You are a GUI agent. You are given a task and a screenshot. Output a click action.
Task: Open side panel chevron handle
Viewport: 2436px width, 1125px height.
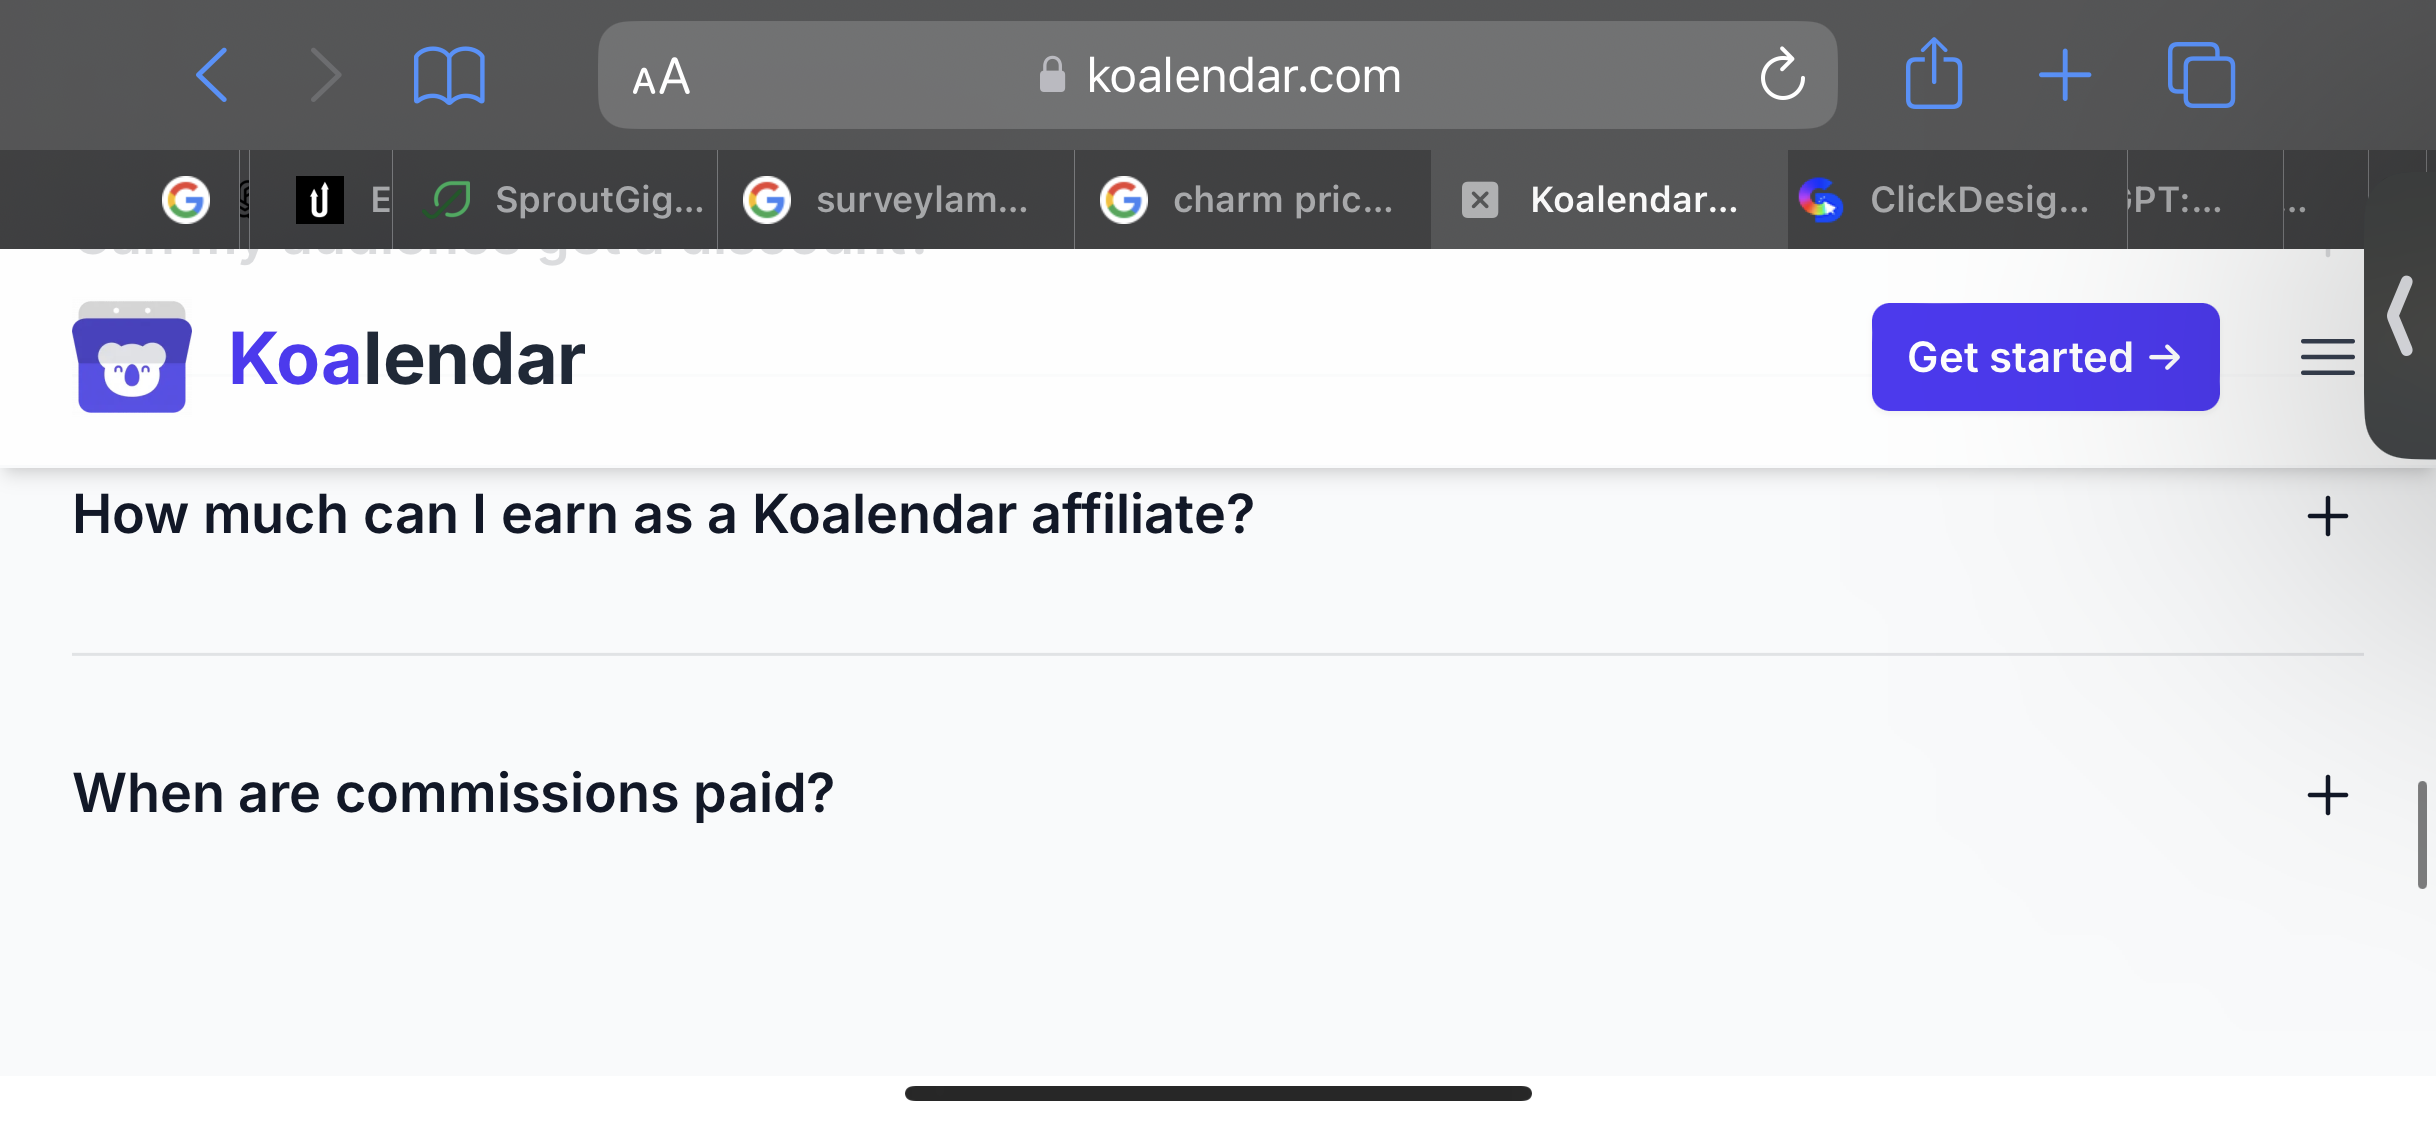point(2400,318)
